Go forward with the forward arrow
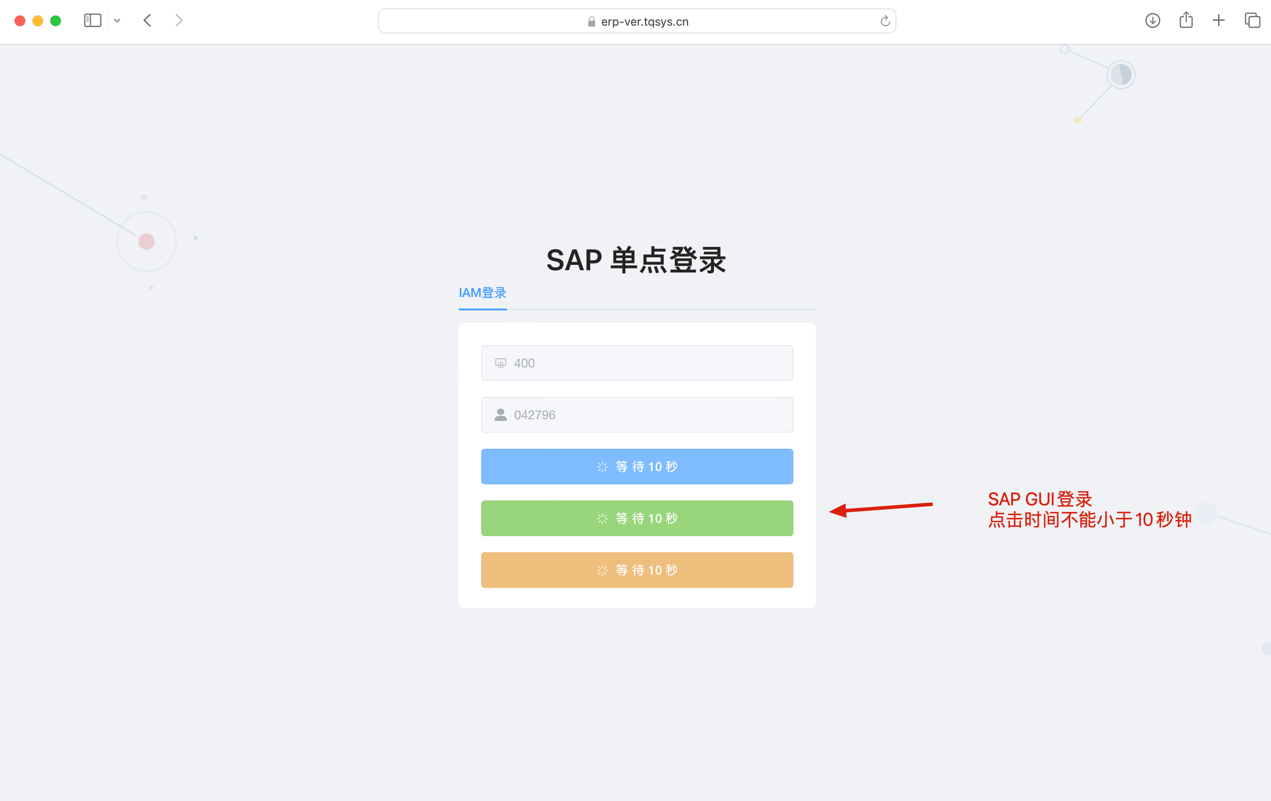 179,20
